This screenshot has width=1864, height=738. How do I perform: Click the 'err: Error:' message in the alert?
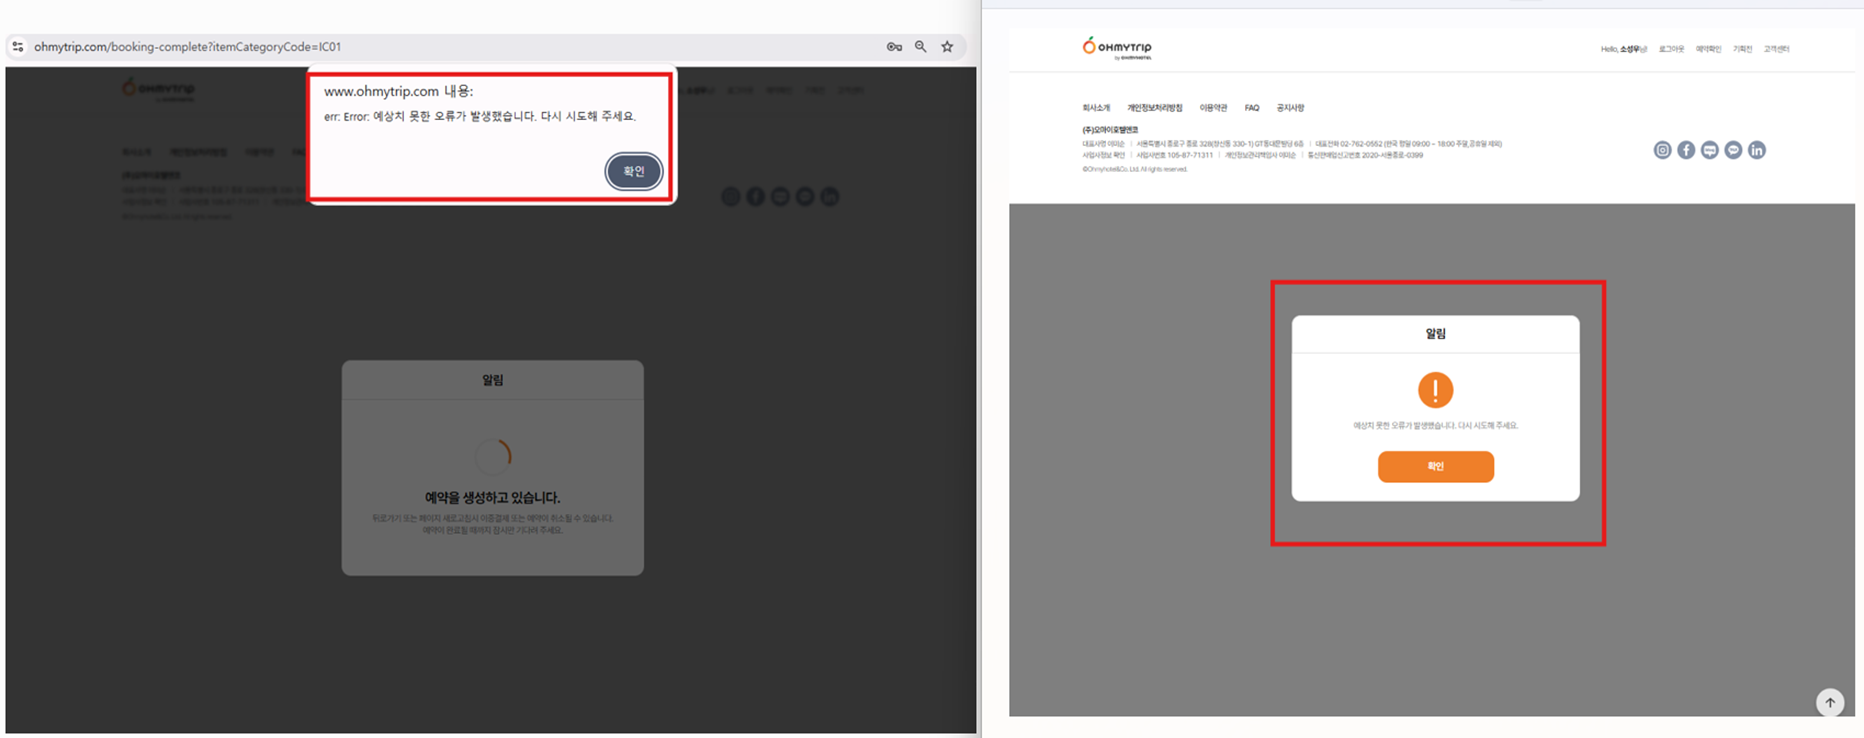[480, 116]
